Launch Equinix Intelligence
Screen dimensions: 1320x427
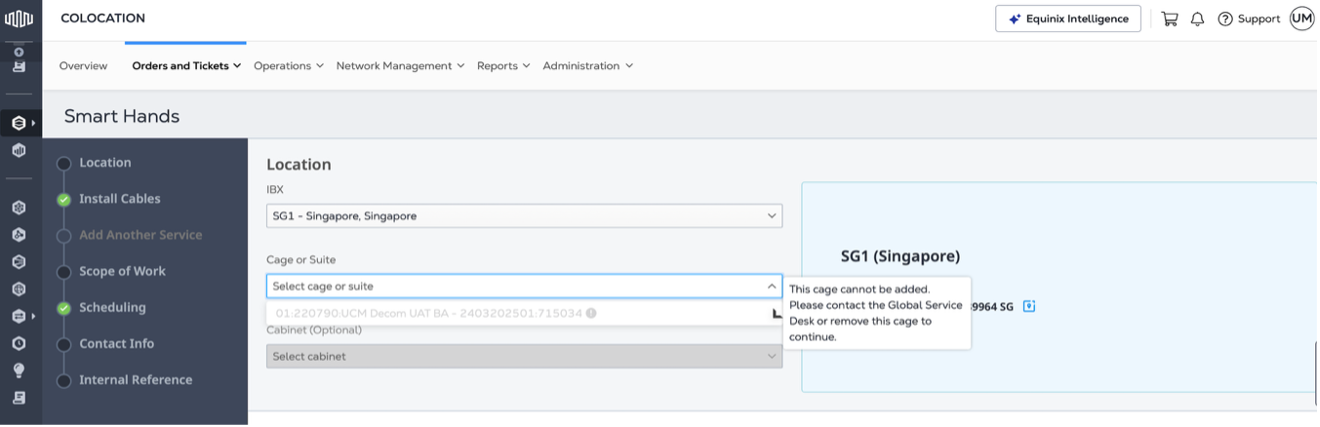coord(1067,19)
